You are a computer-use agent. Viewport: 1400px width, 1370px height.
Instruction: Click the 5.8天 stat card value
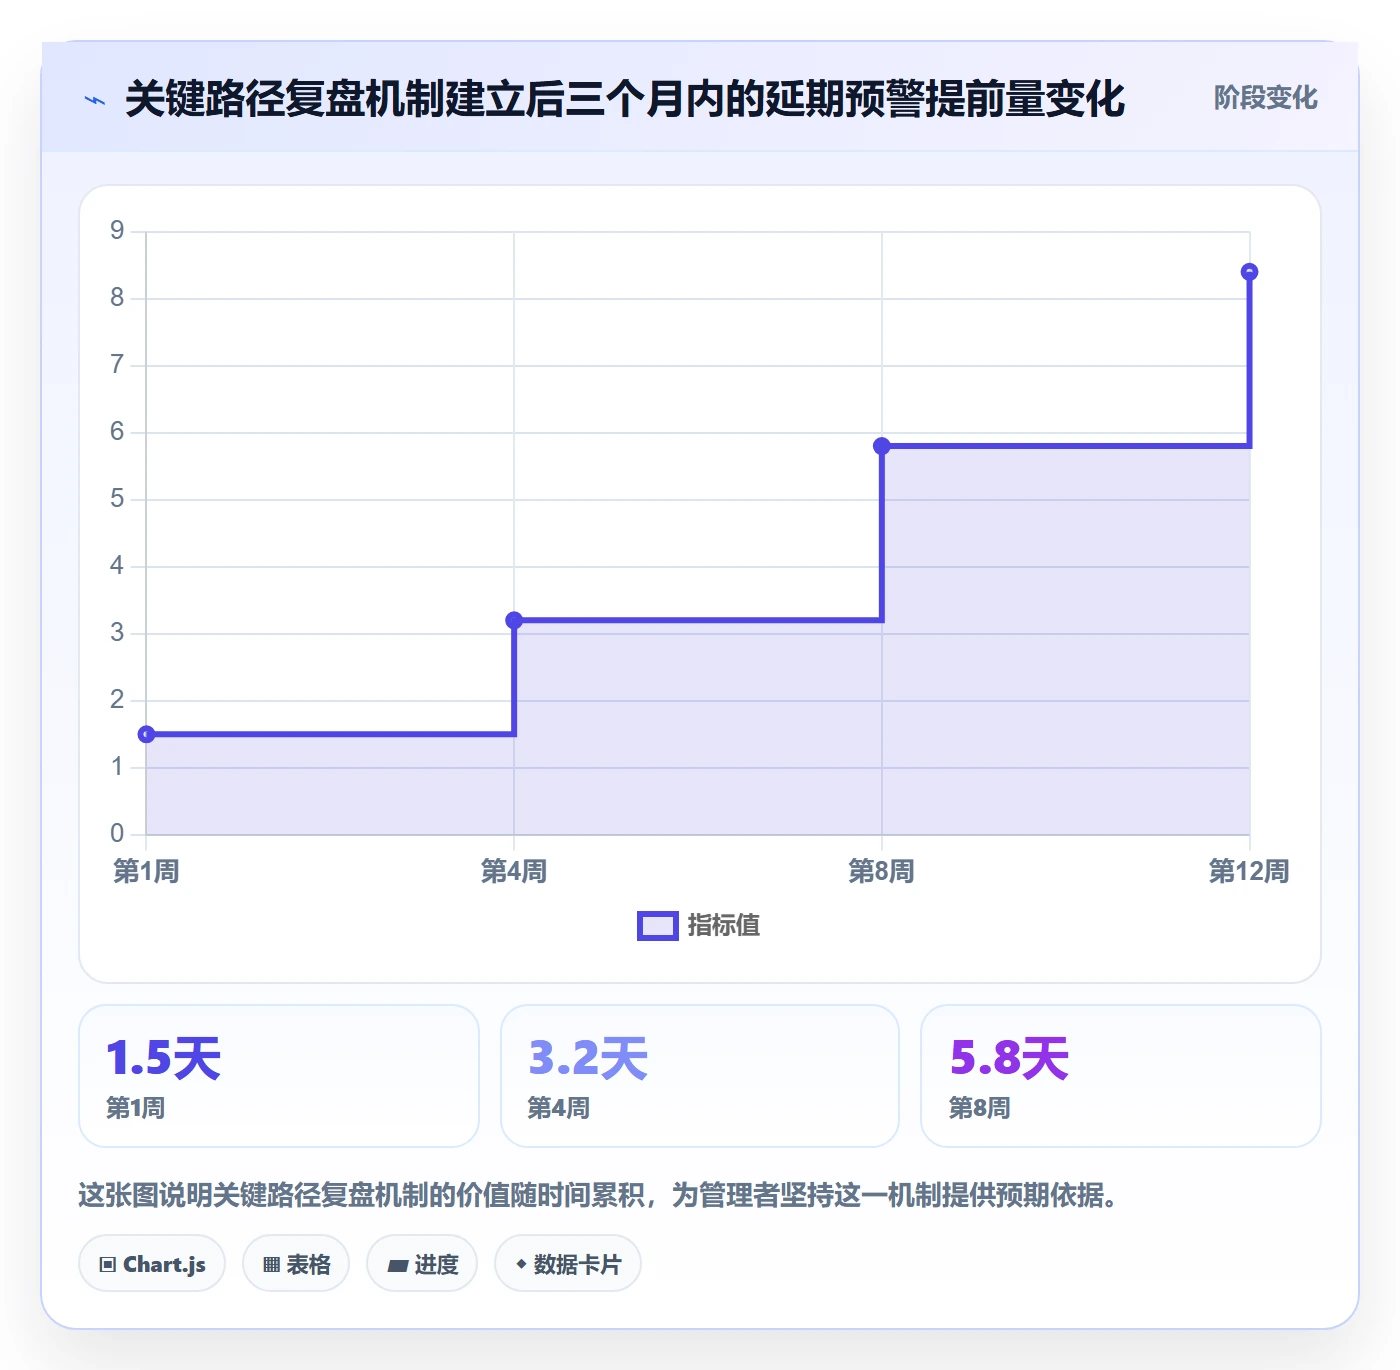1009,1058
